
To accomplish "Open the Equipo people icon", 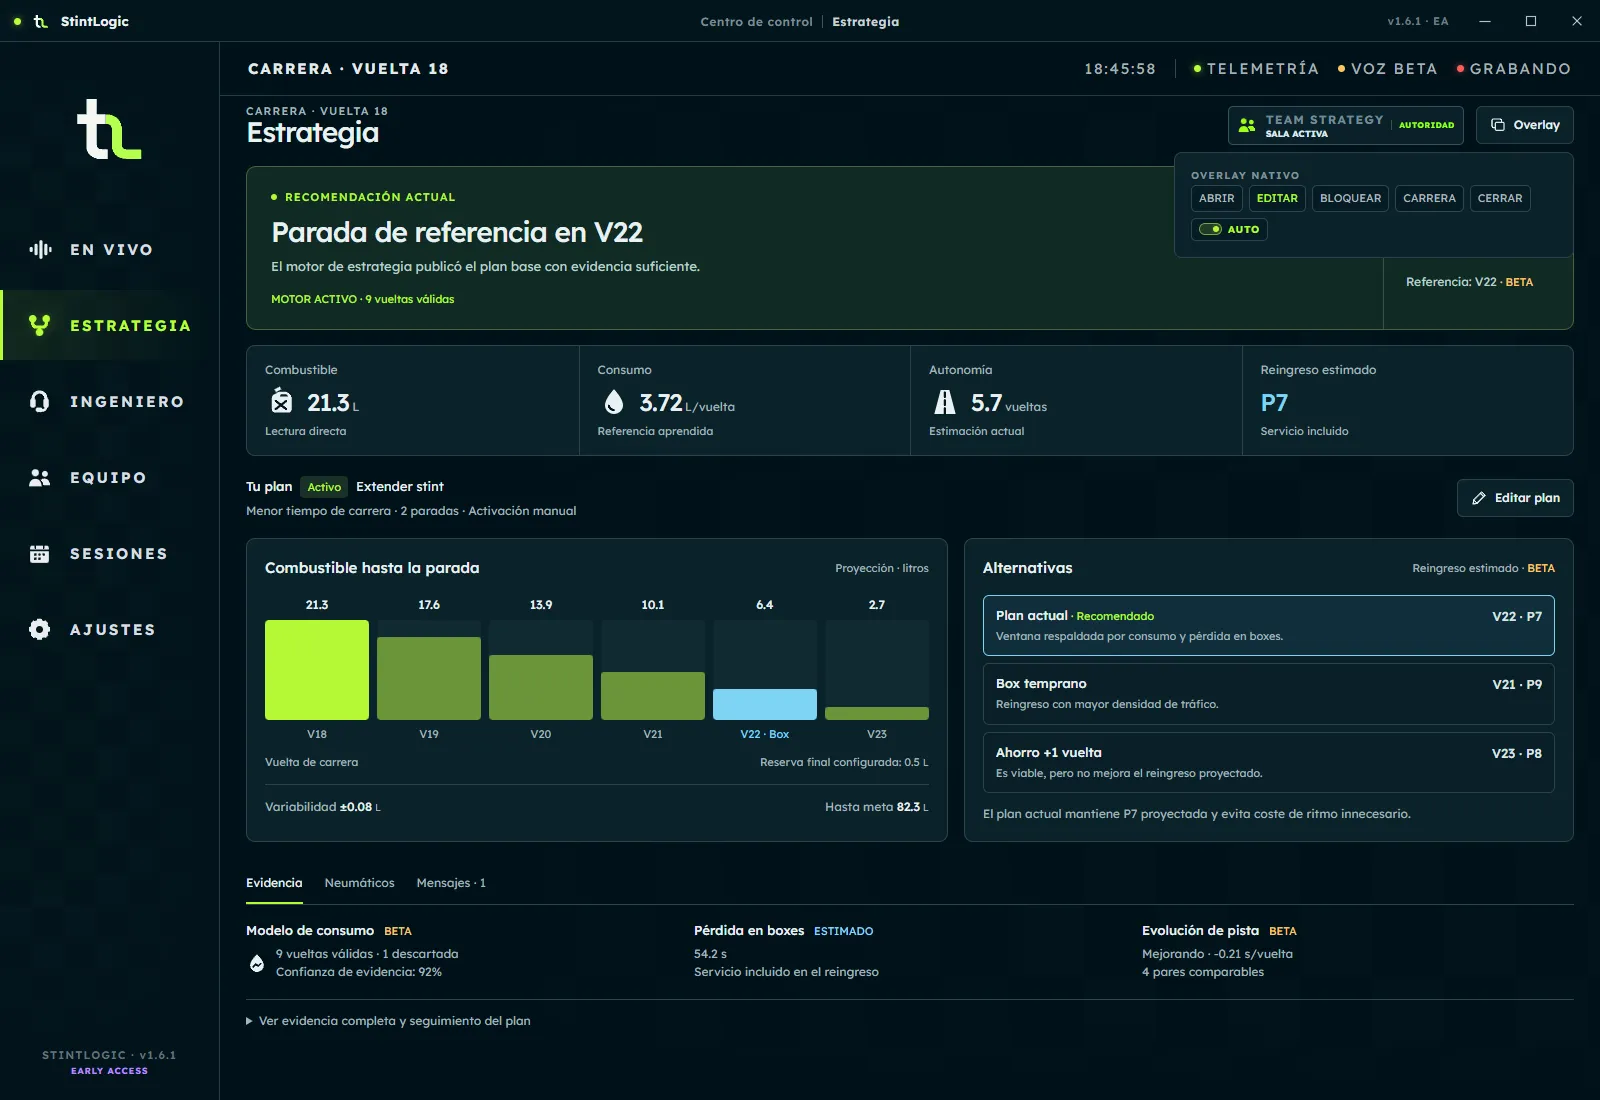I will [x=40, y=478].
